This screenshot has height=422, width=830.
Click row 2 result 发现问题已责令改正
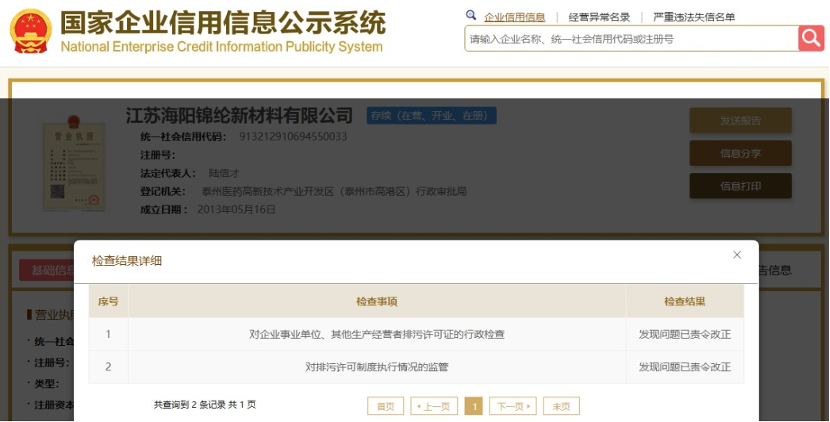(x=684, y=367)
